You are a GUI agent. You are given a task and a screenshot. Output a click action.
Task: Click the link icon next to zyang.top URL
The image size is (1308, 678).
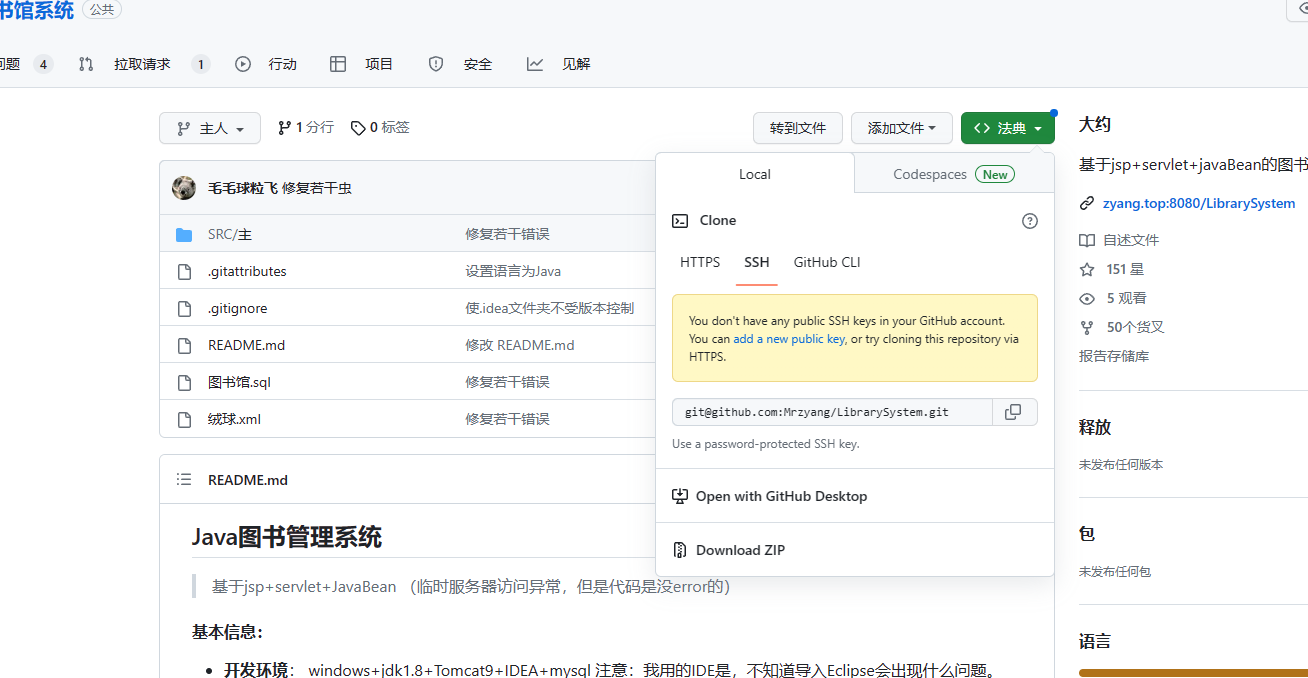point(1087,204)
